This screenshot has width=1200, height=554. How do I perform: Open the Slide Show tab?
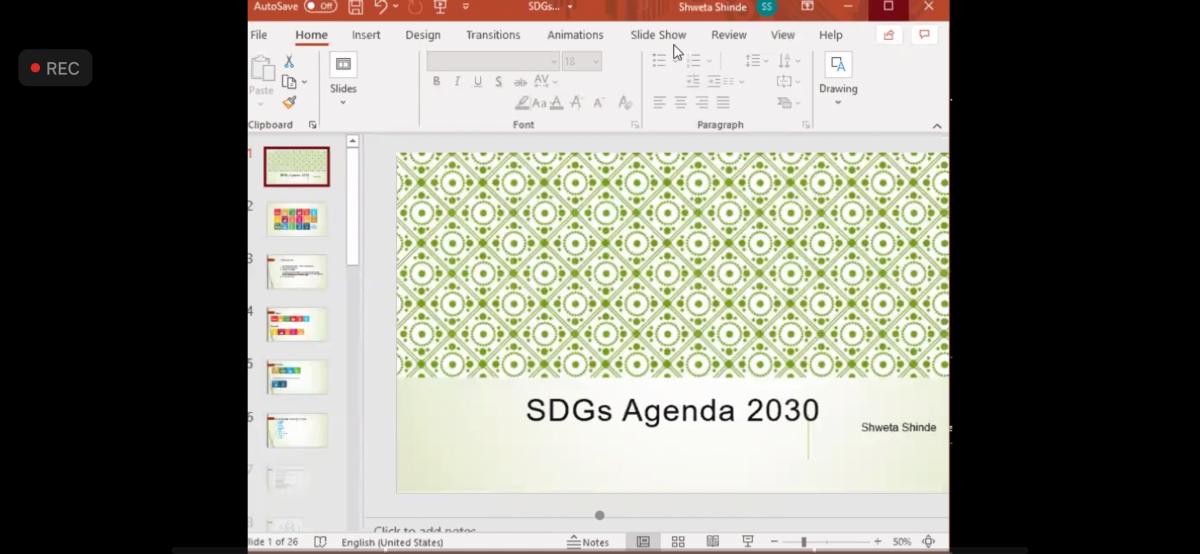click(658, 35)
